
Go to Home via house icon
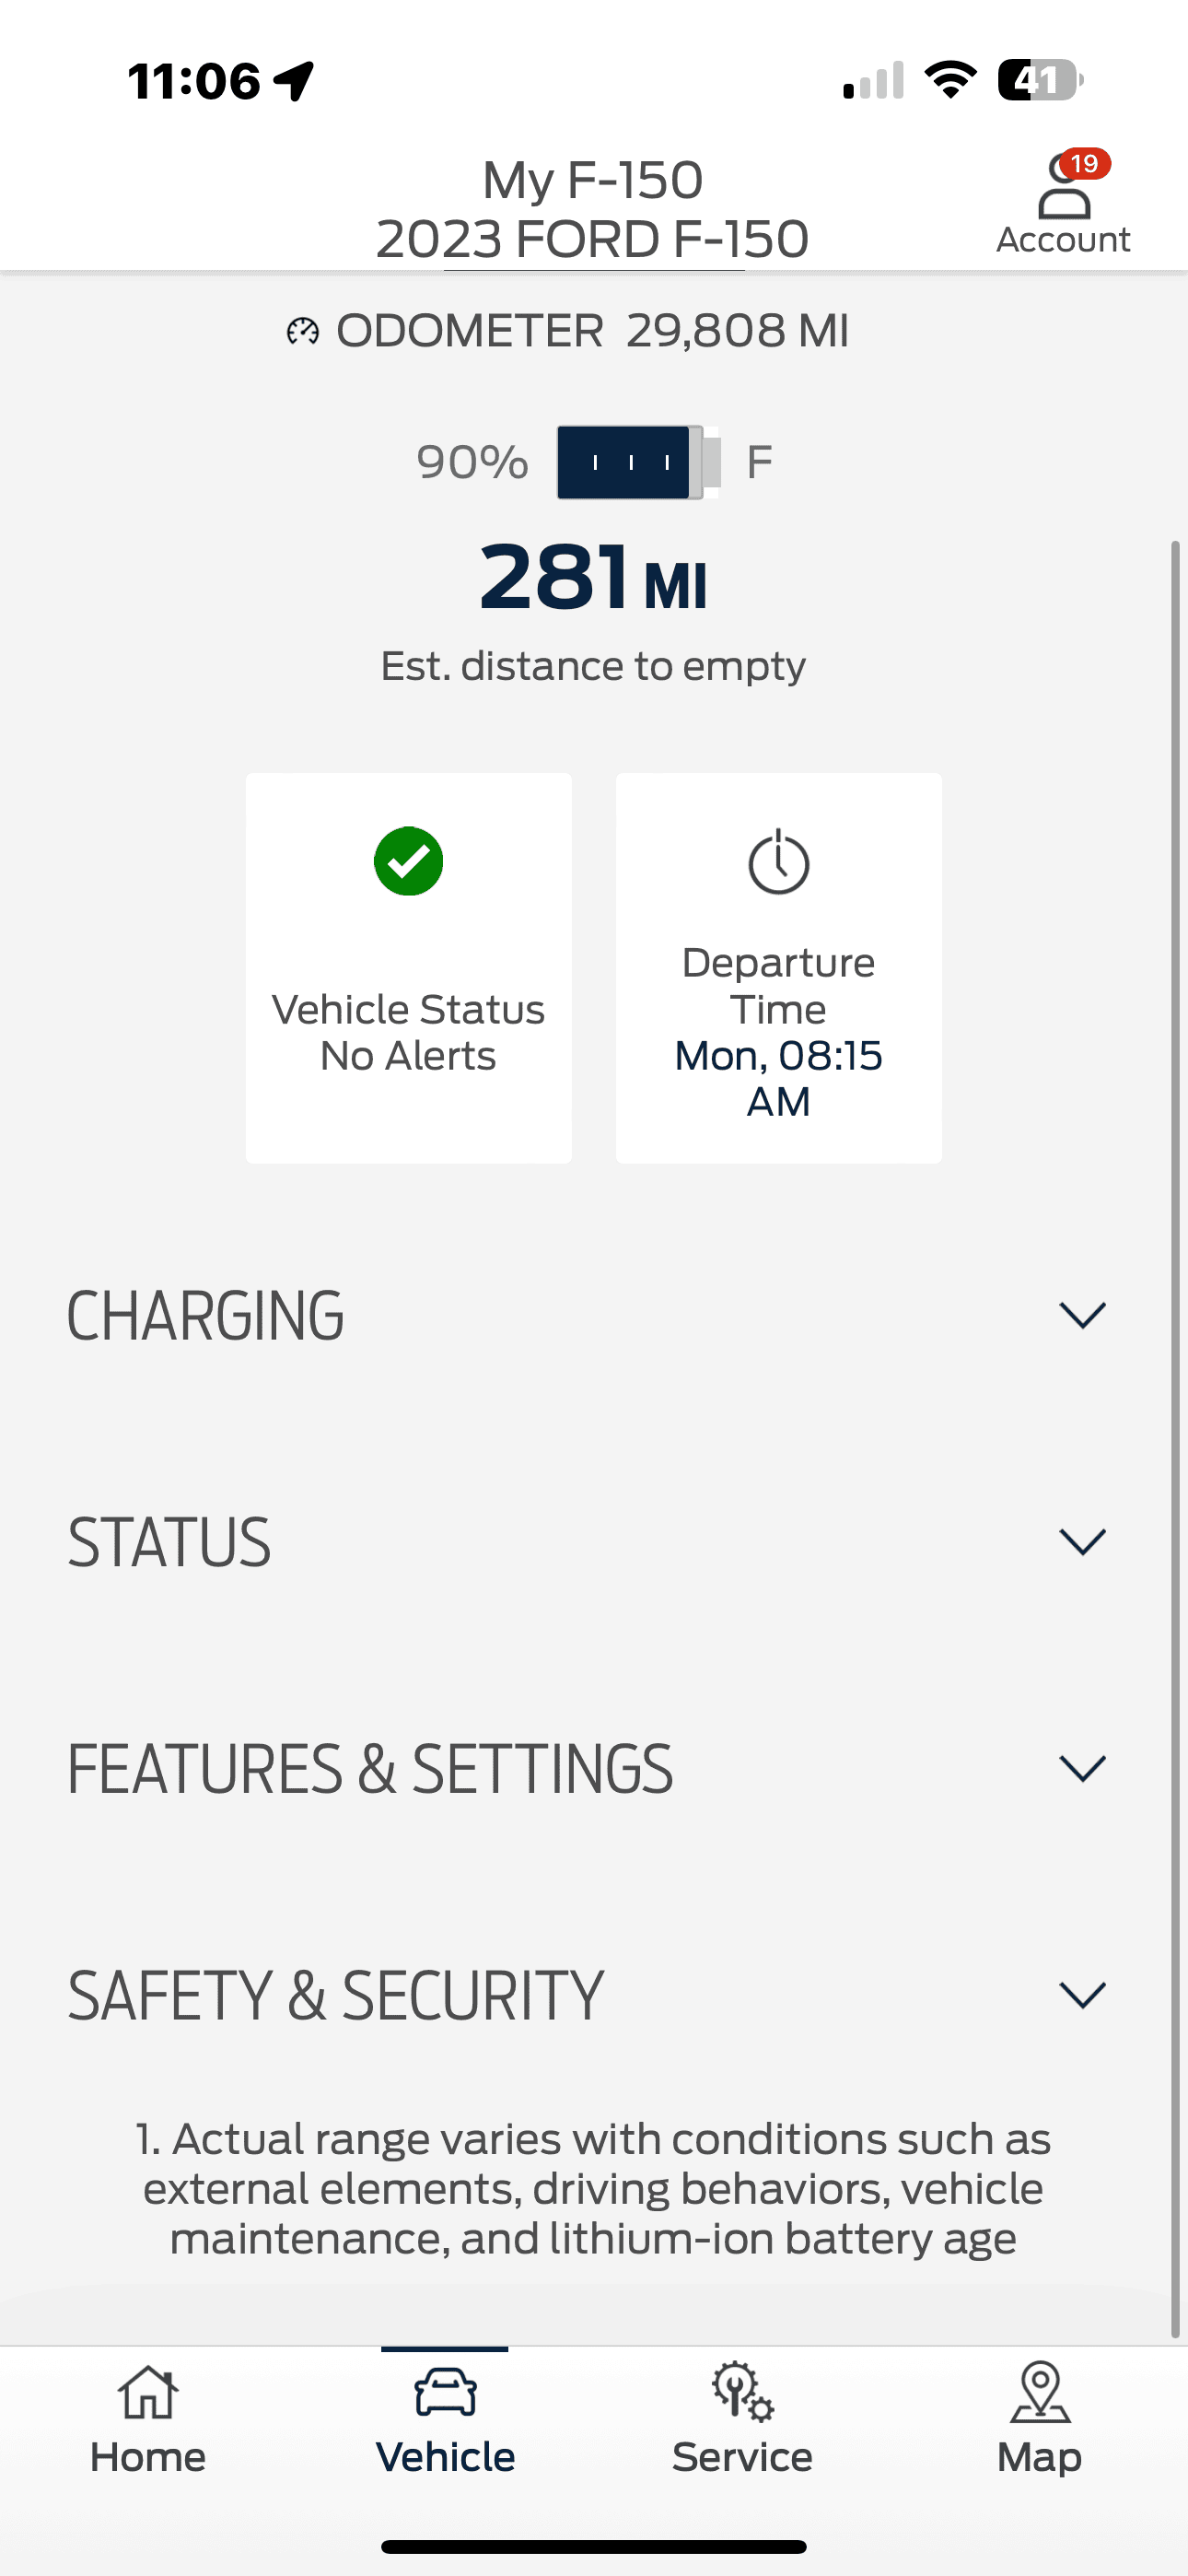[x=148, y=2394]
